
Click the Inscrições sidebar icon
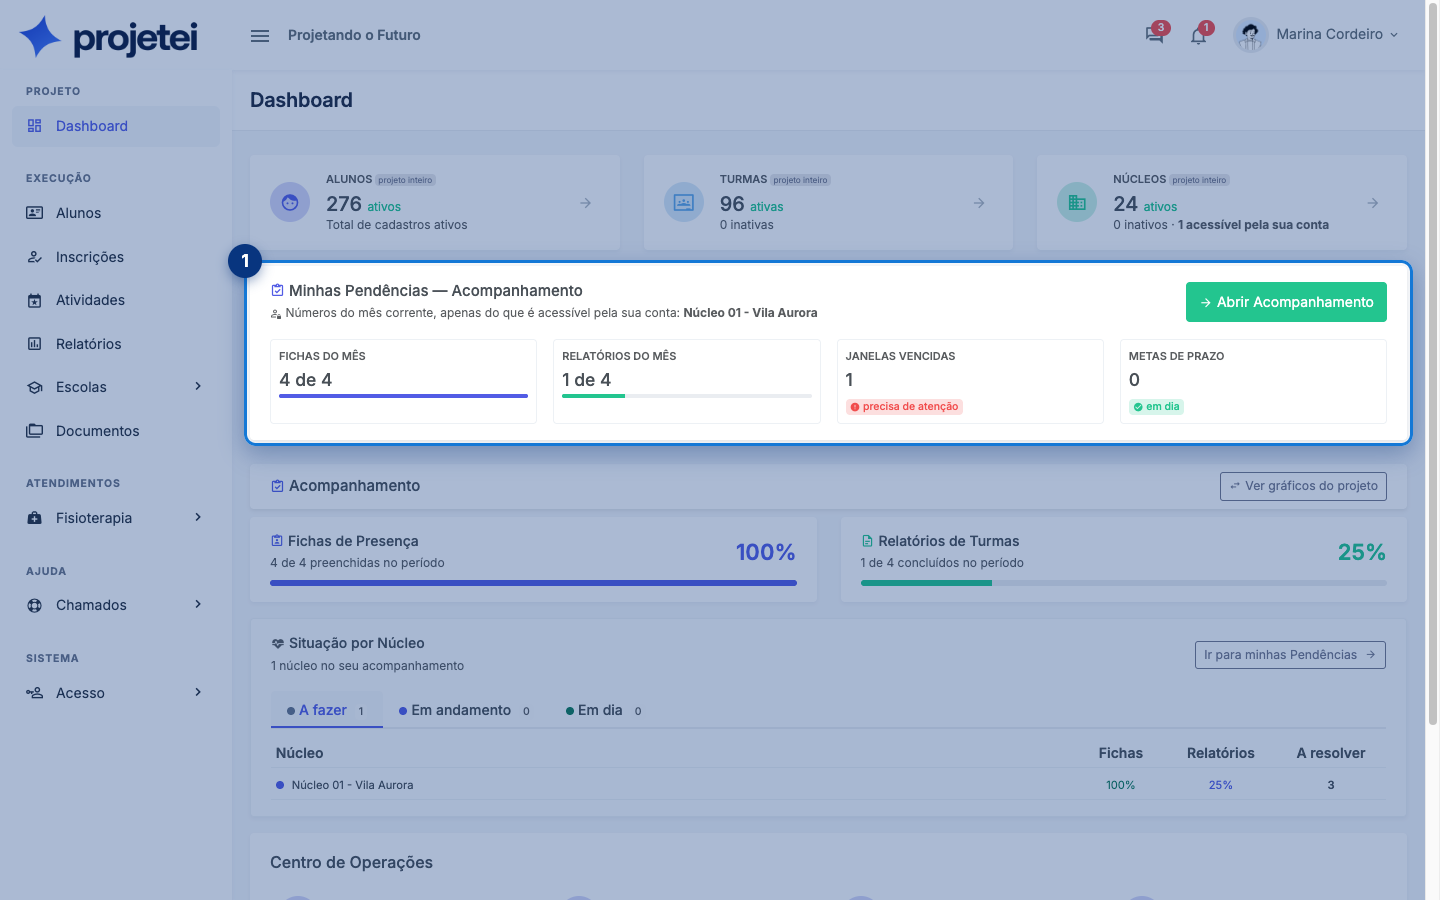tap(35, 257)
